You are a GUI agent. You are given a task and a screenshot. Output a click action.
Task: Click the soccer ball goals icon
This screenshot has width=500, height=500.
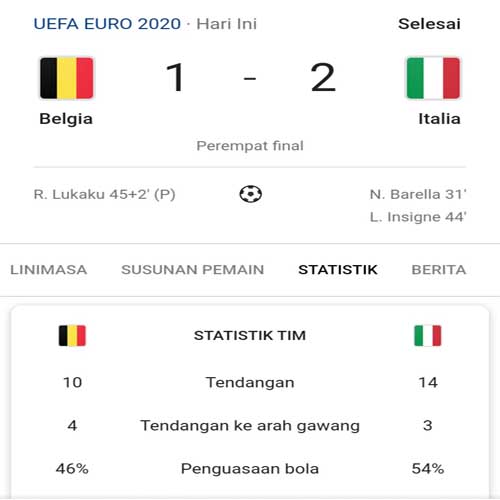pyautogui.click(x=250, y=194)
